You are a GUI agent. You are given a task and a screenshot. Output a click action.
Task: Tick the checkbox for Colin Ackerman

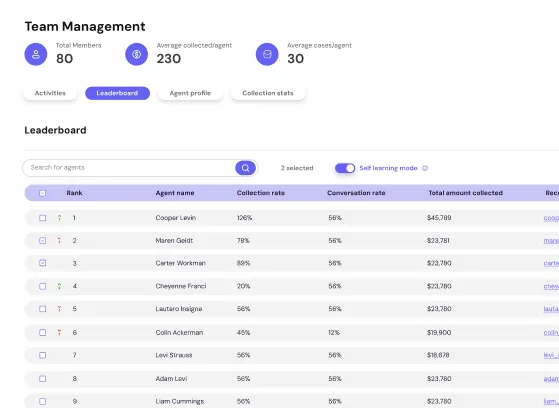coord(42,332)
